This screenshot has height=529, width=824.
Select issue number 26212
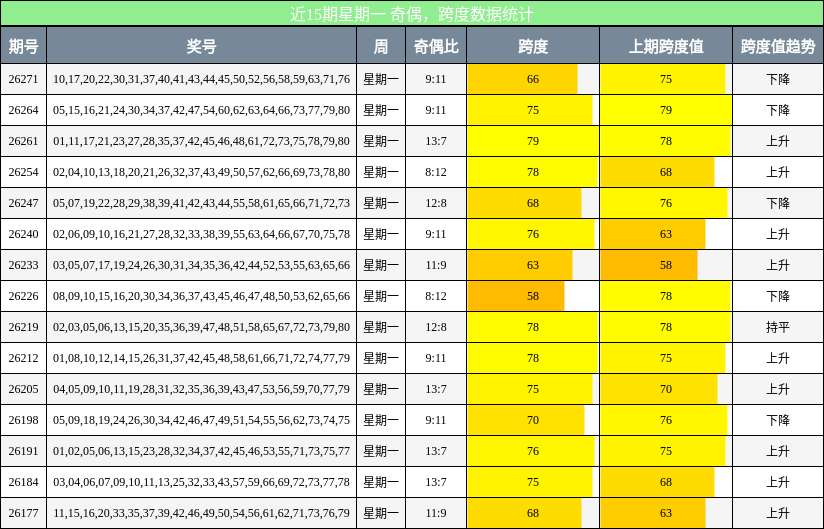tap(24, 358)
